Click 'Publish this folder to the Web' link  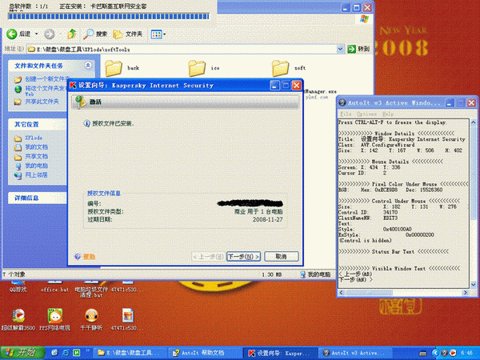(x=46, y=90)
